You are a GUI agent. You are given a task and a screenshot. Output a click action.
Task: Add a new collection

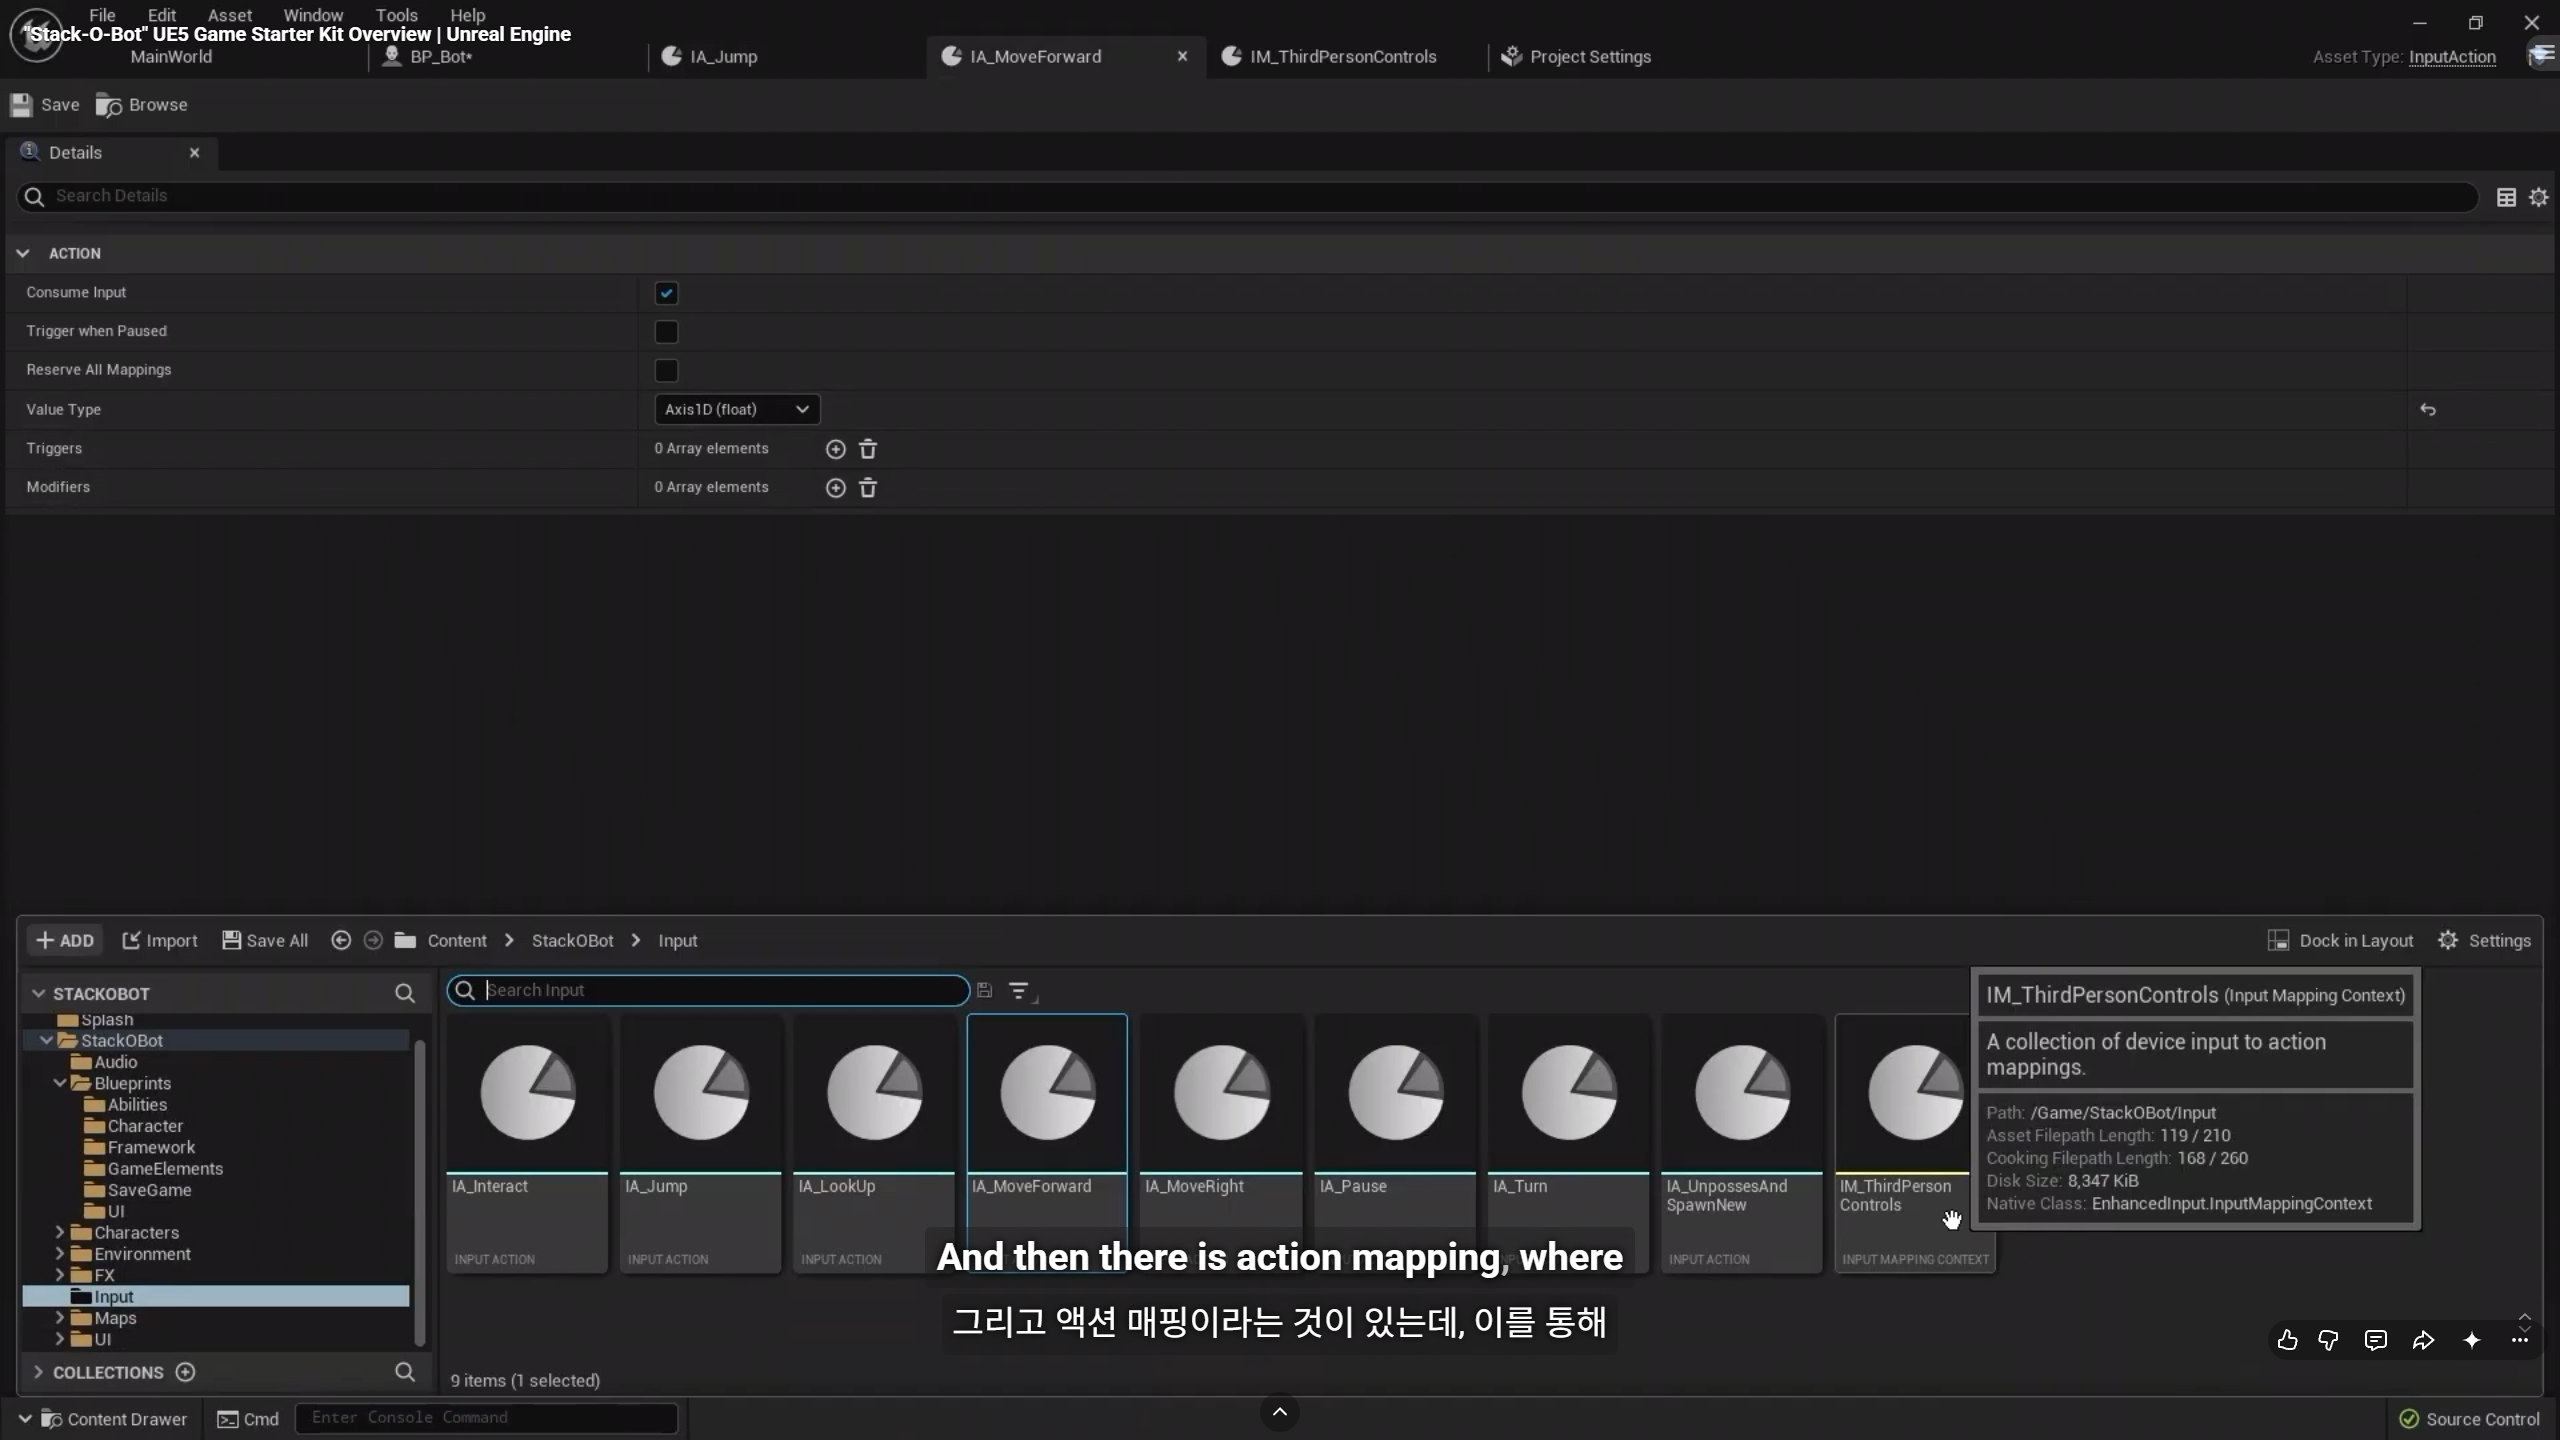(x=185, y=1372)
